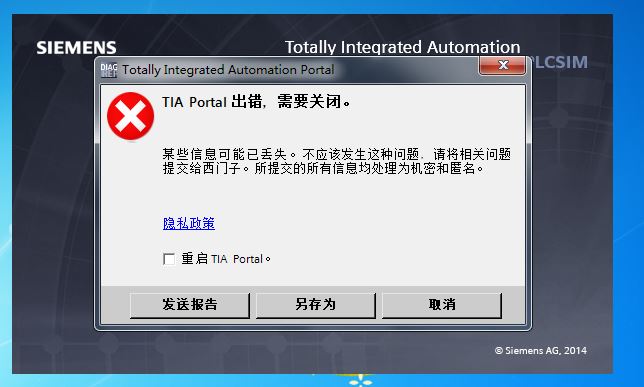
Task: Open the 隐私政策 link
Action: pos(189,223)
